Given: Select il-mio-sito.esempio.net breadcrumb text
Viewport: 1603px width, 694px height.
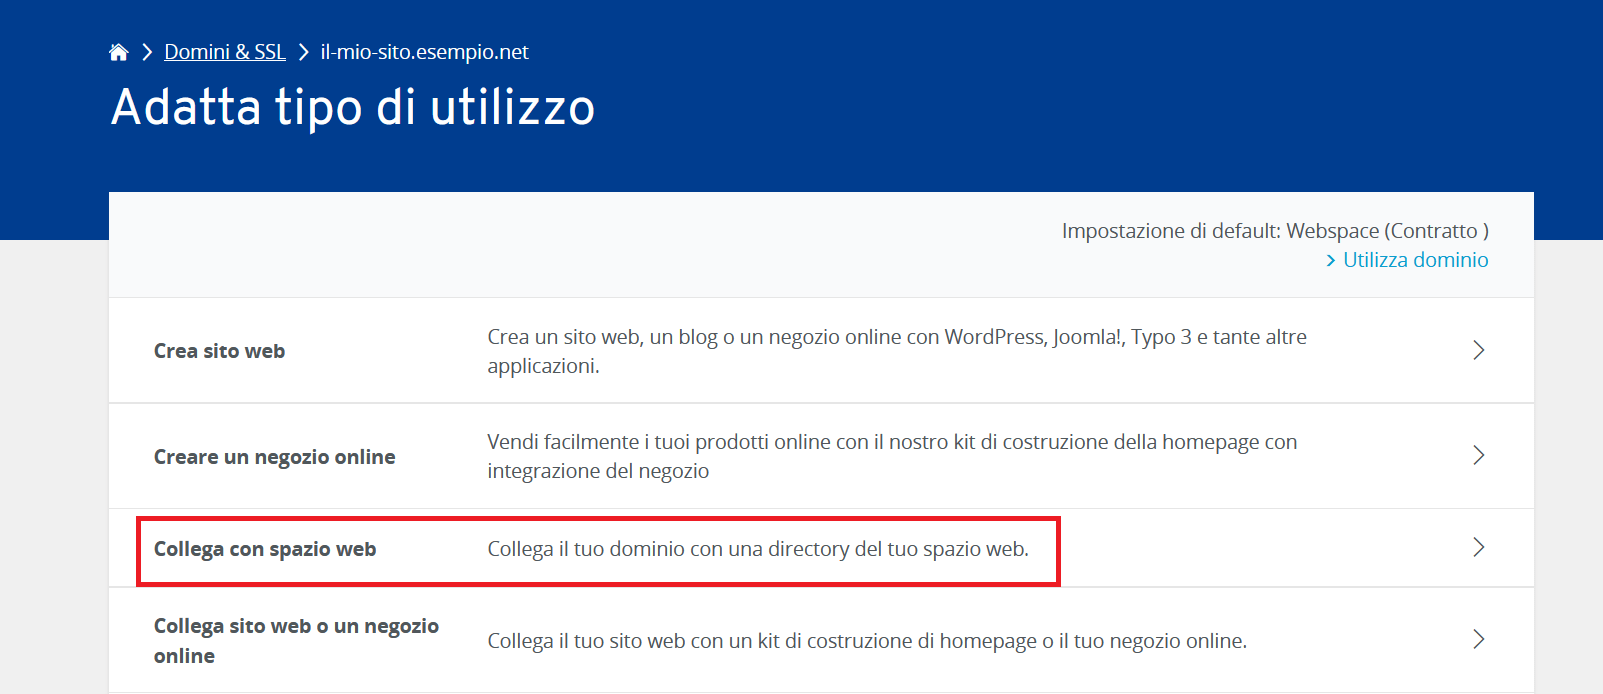Looking at the screenshot, I should point(424,52).
